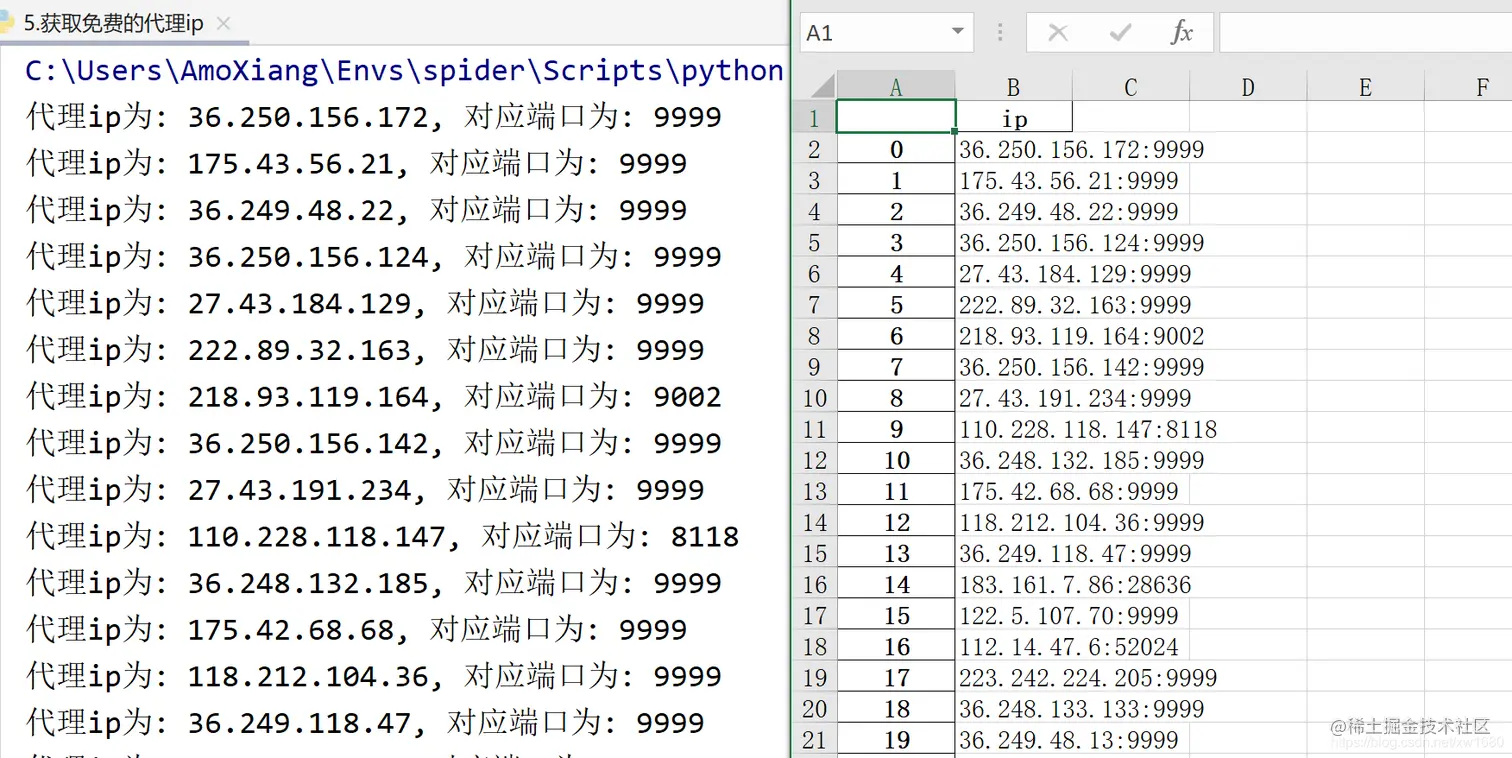This screenshot has height=758, width=1512.
Task: Click Excel cell '223.242.224.205:9999'
Action: click(1088, 678)
